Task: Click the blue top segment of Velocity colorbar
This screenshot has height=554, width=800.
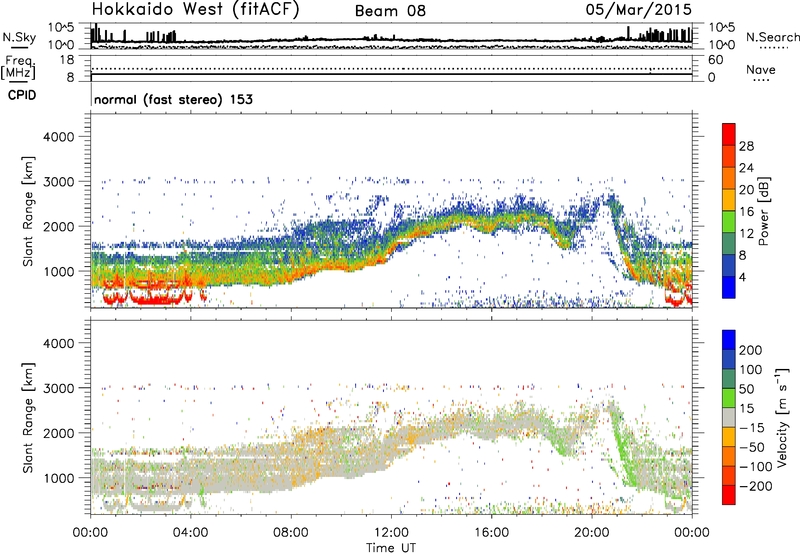Action: pos(729,340)
